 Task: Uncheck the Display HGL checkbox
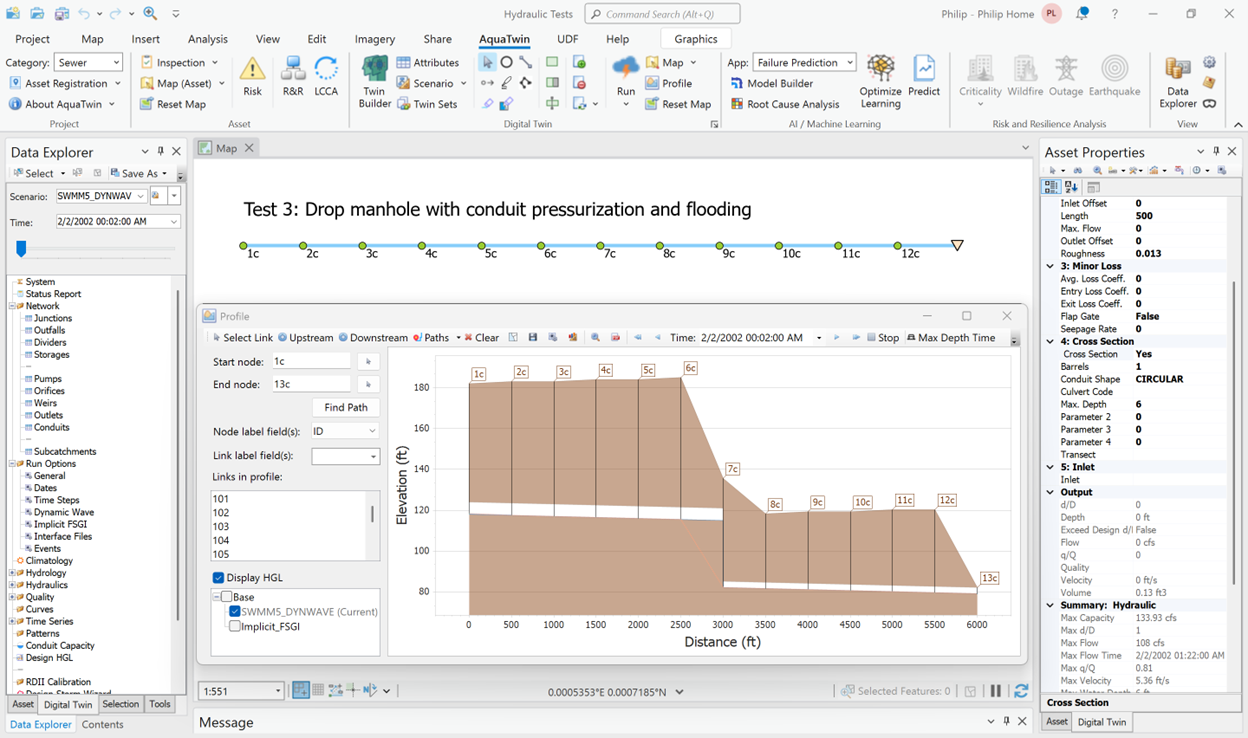point(219,578)
